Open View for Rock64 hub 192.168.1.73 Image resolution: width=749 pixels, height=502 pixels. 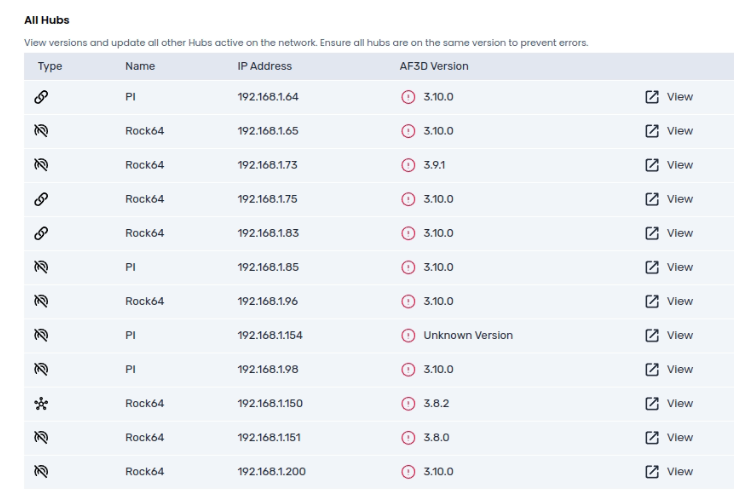(x=670, y=165)
